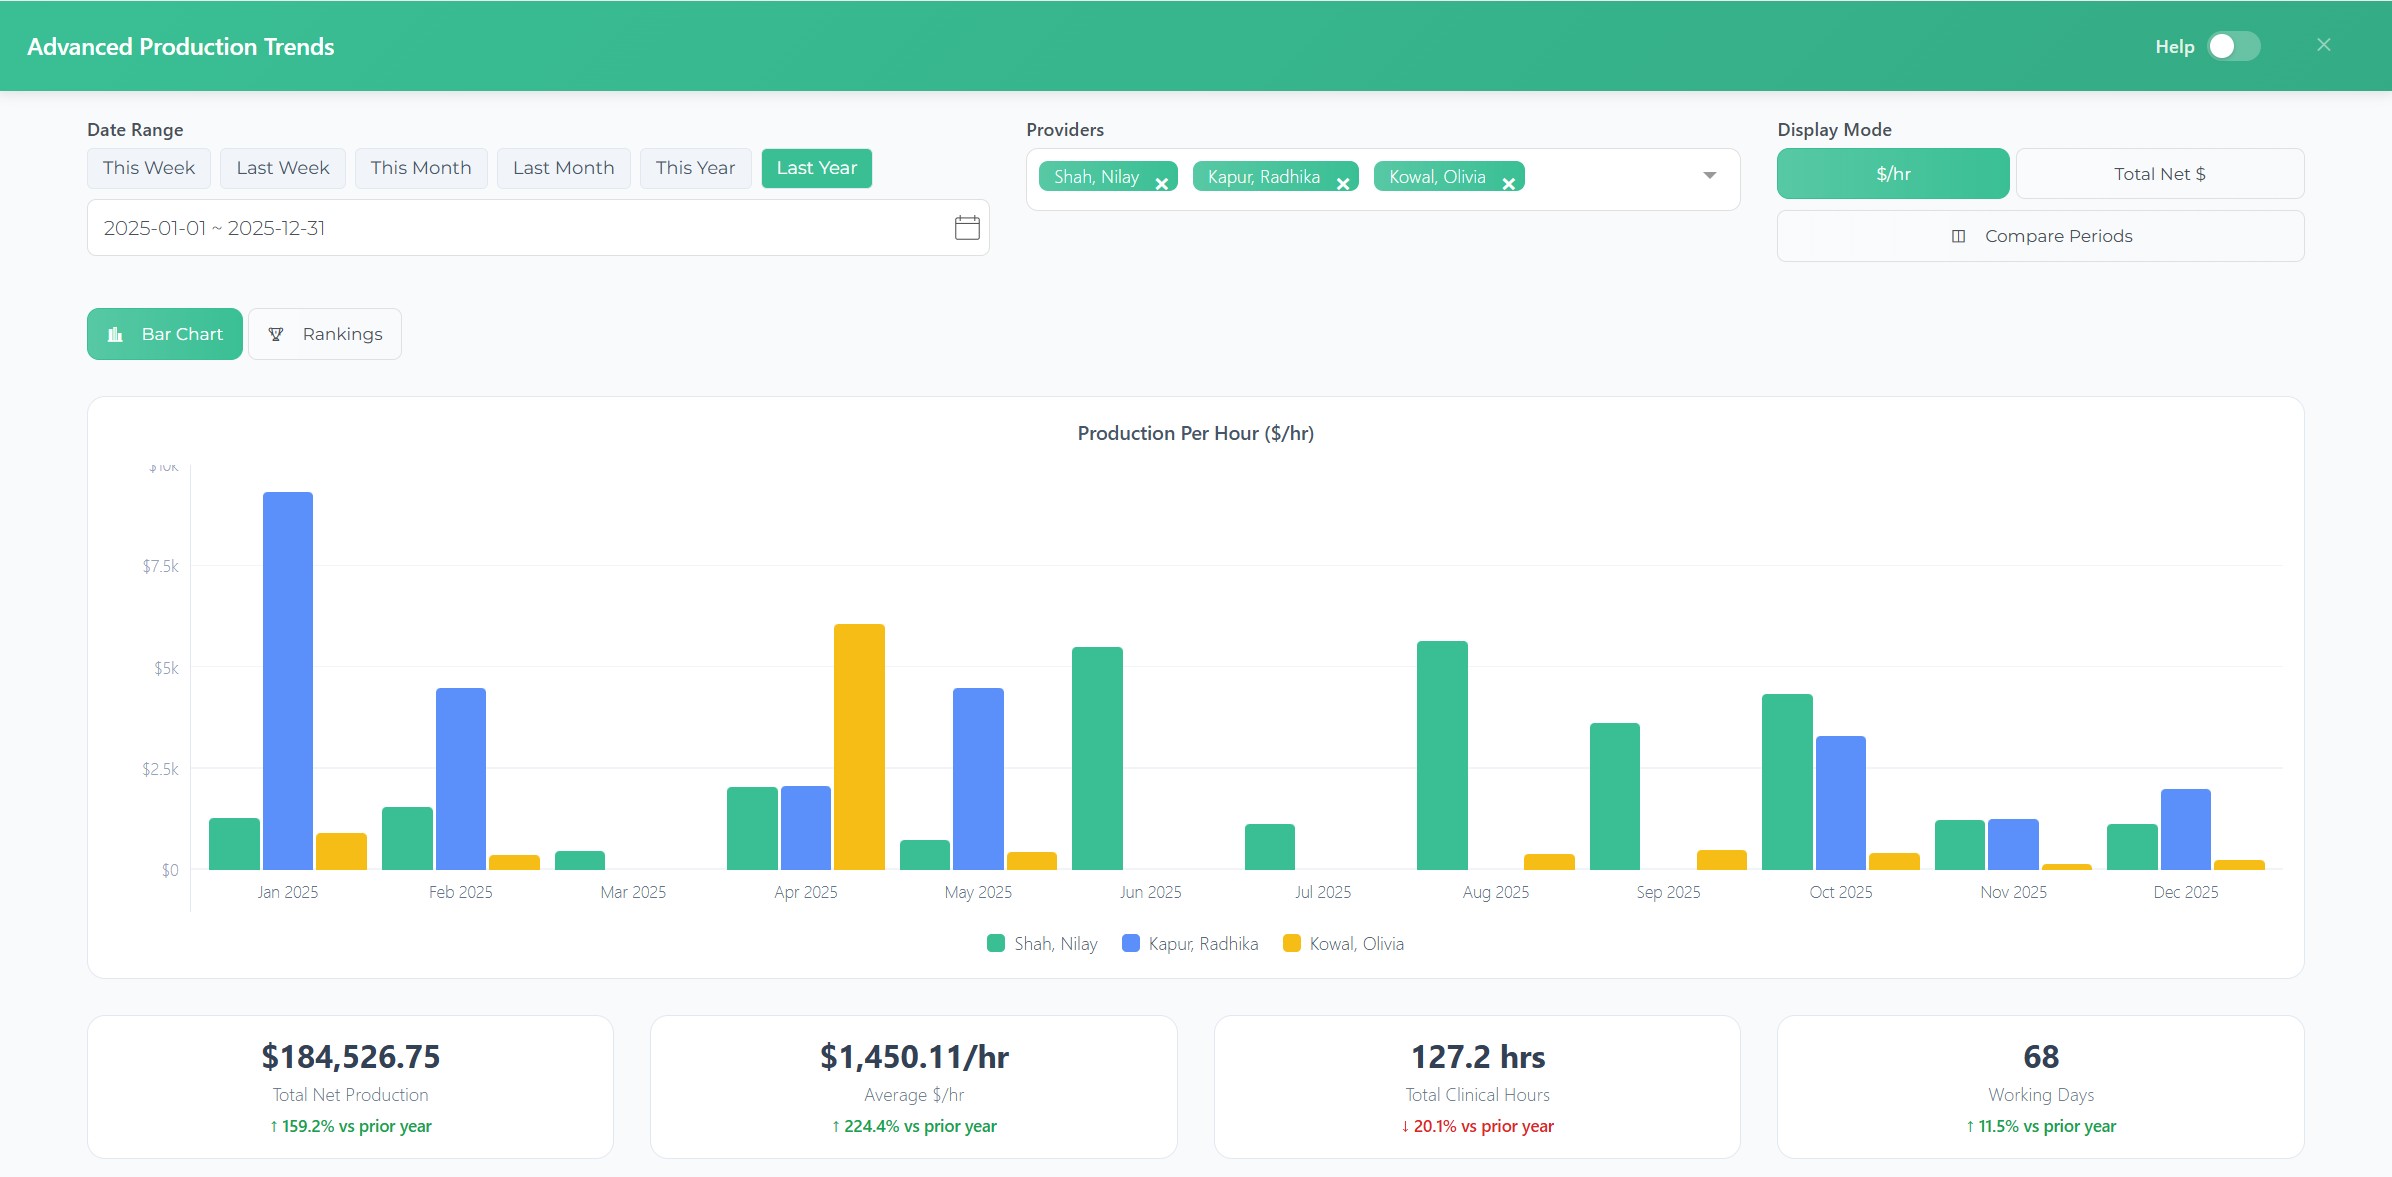Image resolution: width=2392 pixels, height=1177 pixels.
Task: Select the This Week range button
Action: tap(148, 168)
